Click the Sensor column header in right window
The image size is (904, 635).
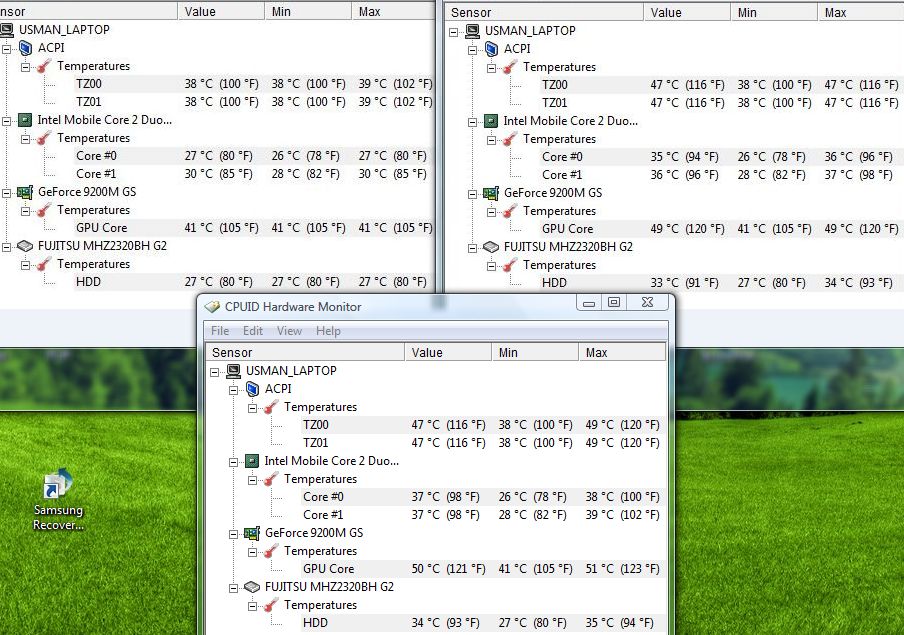click(544, 12)
